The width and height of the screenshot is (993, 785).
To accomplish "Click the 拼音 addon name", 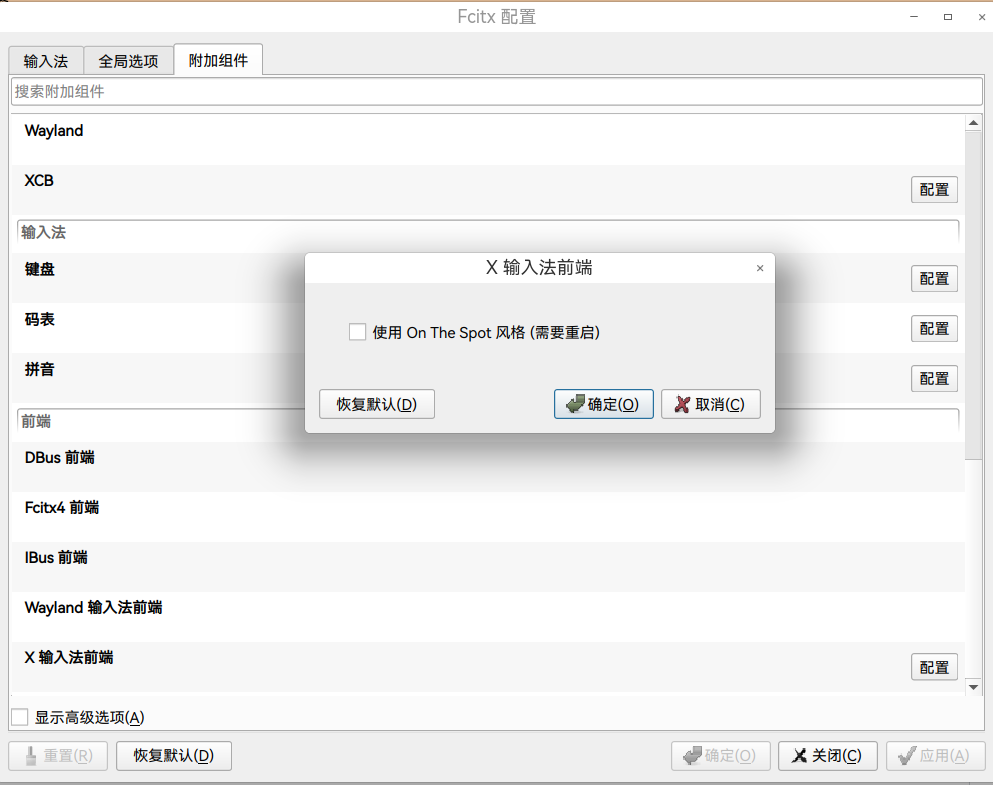I will tap(39, 369).
